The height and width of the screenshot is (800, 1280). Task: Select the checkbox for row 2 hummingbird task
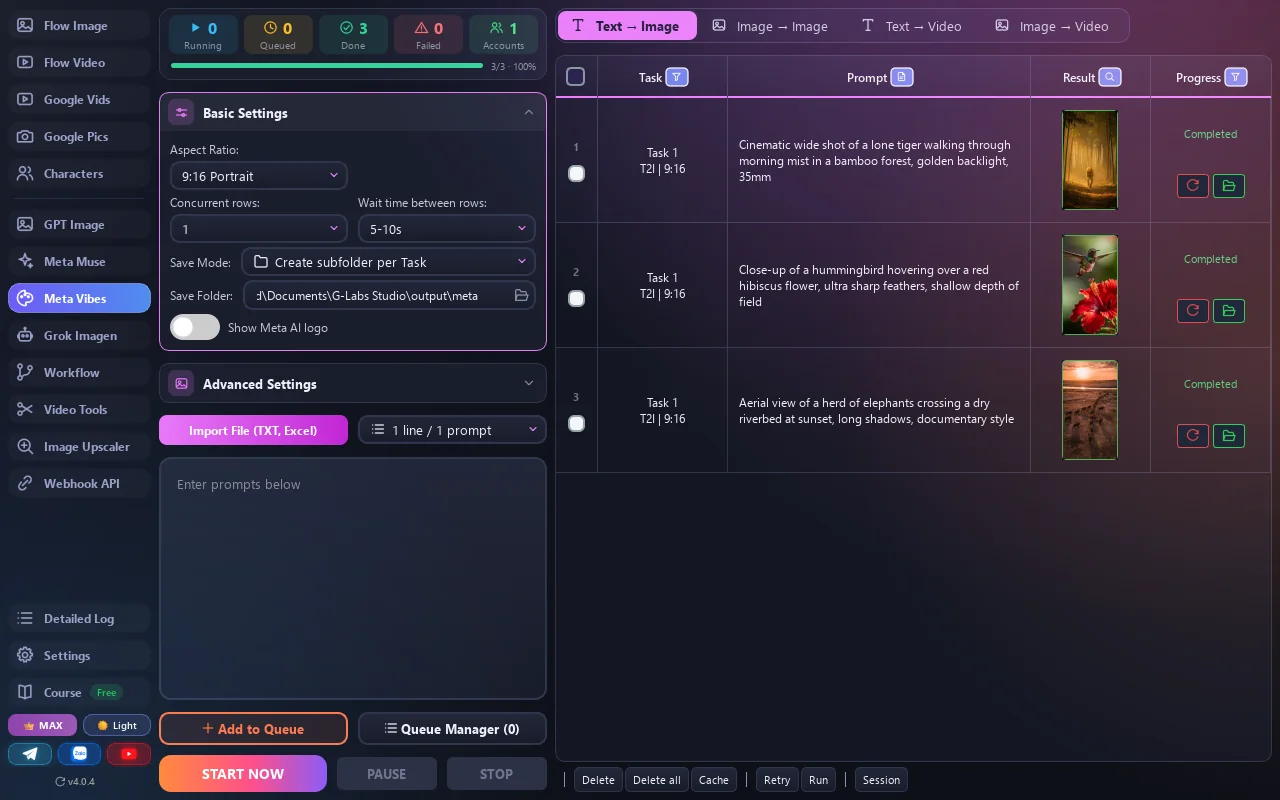[x=576, y=298]
